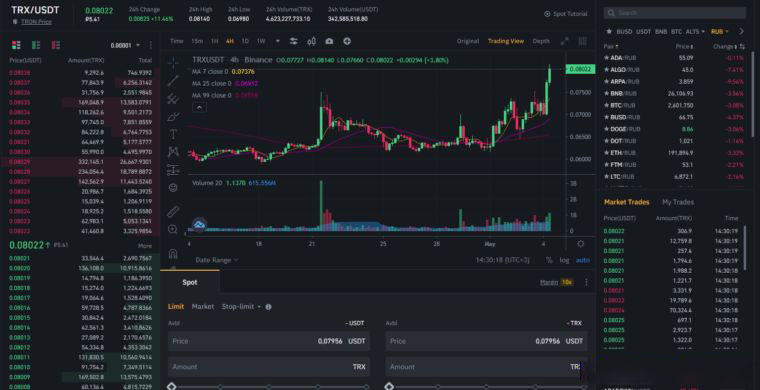Take chart snapshot with camera icon
Image resolution: width=760 pixels, height=390 pixels.
330,41
